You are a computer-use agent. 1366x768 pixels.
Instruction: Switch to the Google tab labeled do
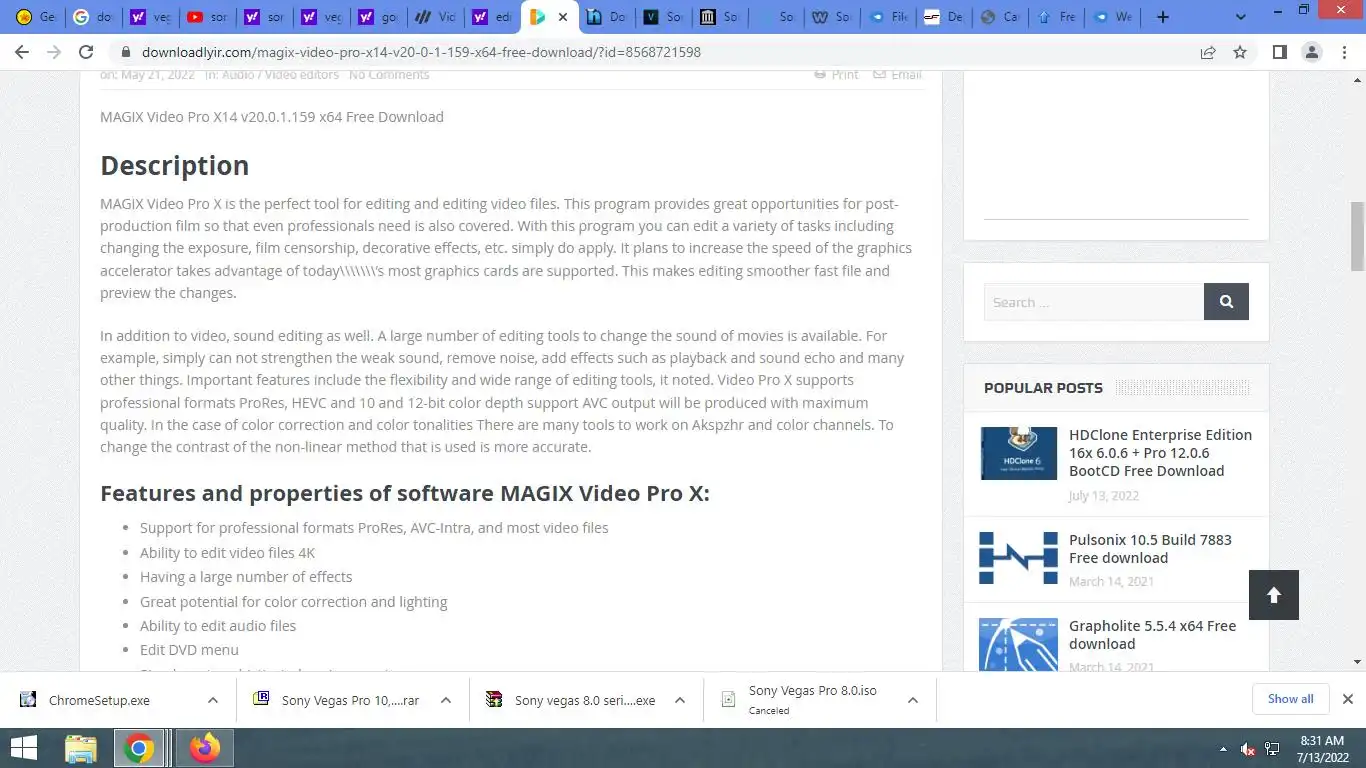(93, 17)
